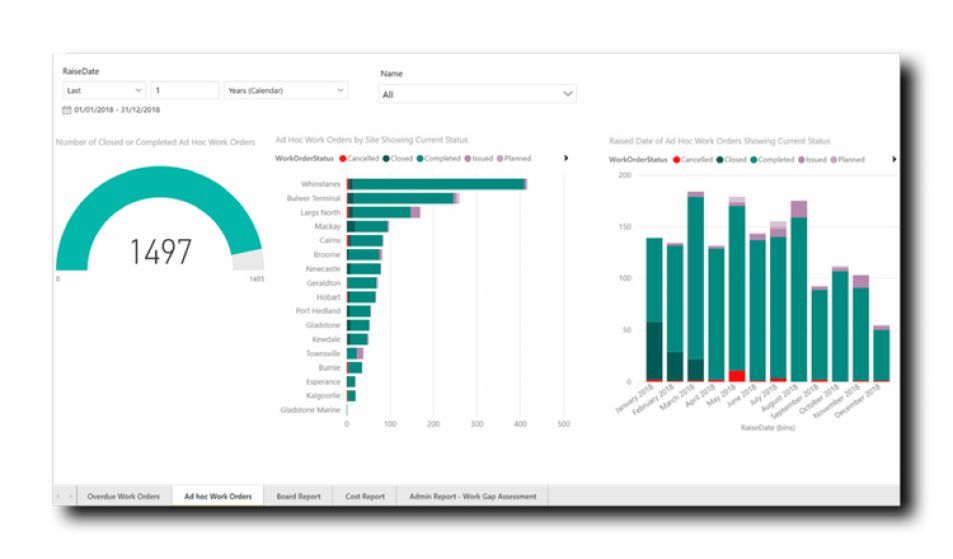This screenshot has width=953, height=559.
Task: Open the 'Last' relative date dropdown
Action: tap(104, 90)
